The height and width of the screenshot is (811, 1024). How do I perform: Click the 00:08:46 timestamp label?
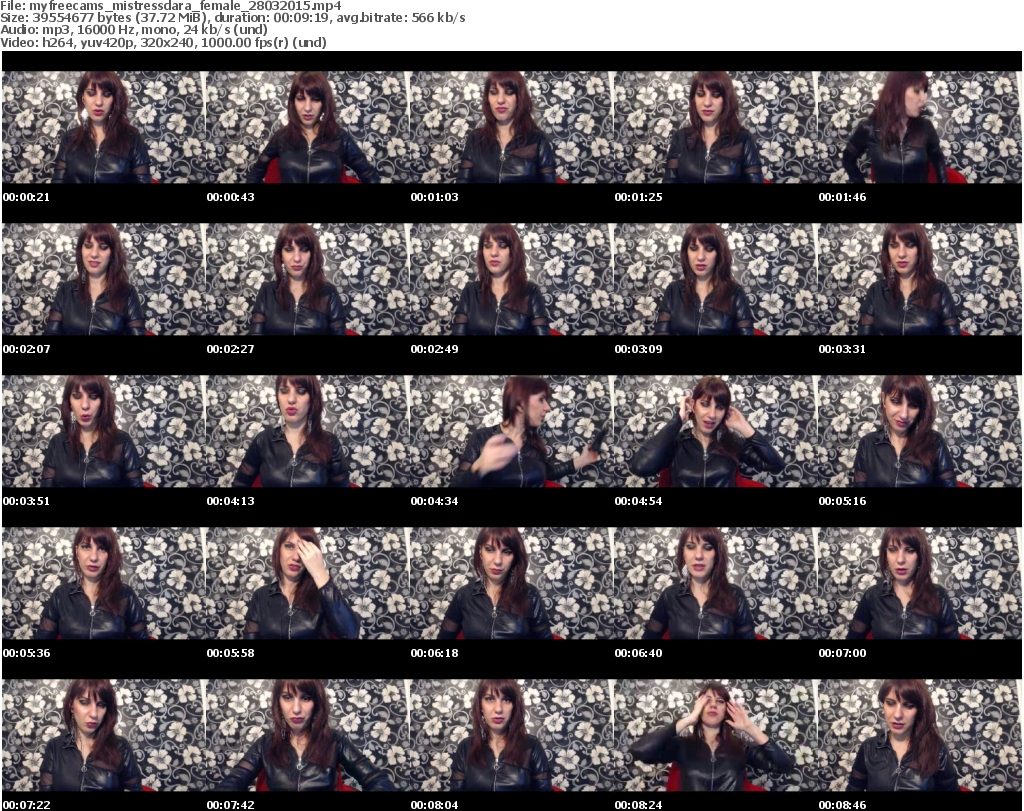pos(842,805)
